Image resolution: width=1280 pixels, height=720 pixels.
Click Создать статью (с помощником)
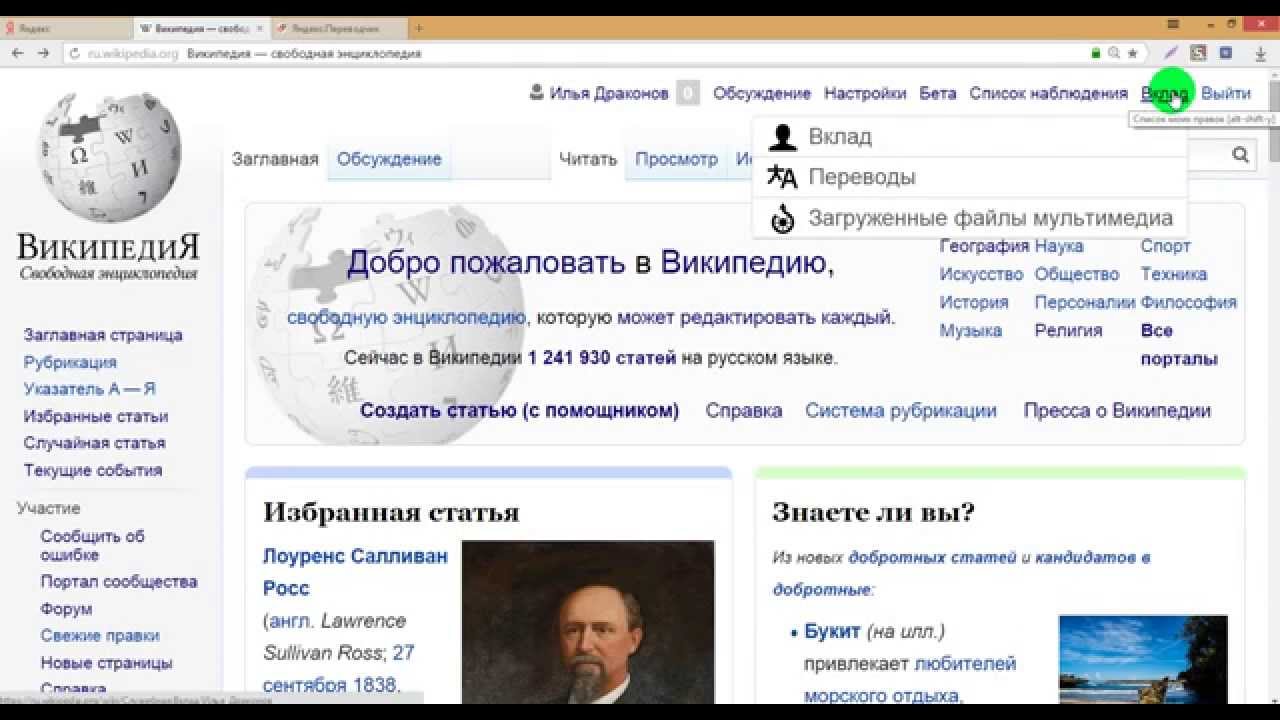pos(519,410)
